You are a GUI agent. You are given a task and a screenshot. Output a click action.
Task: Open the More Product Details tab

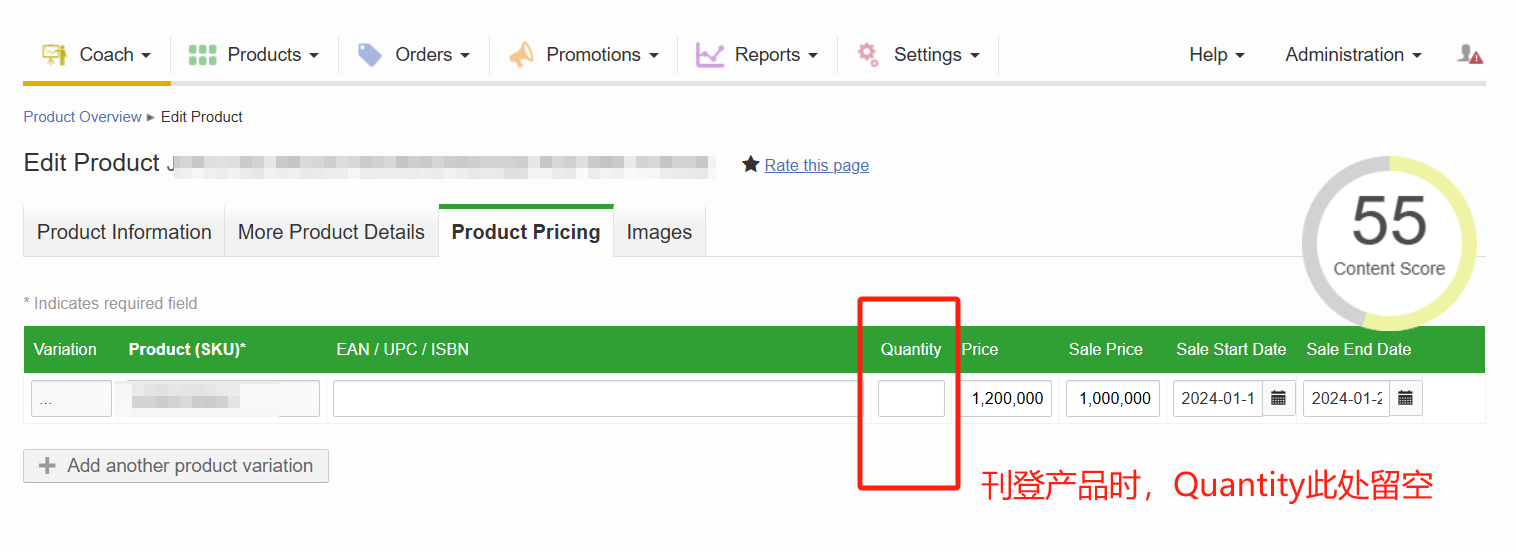coord(331,232)
